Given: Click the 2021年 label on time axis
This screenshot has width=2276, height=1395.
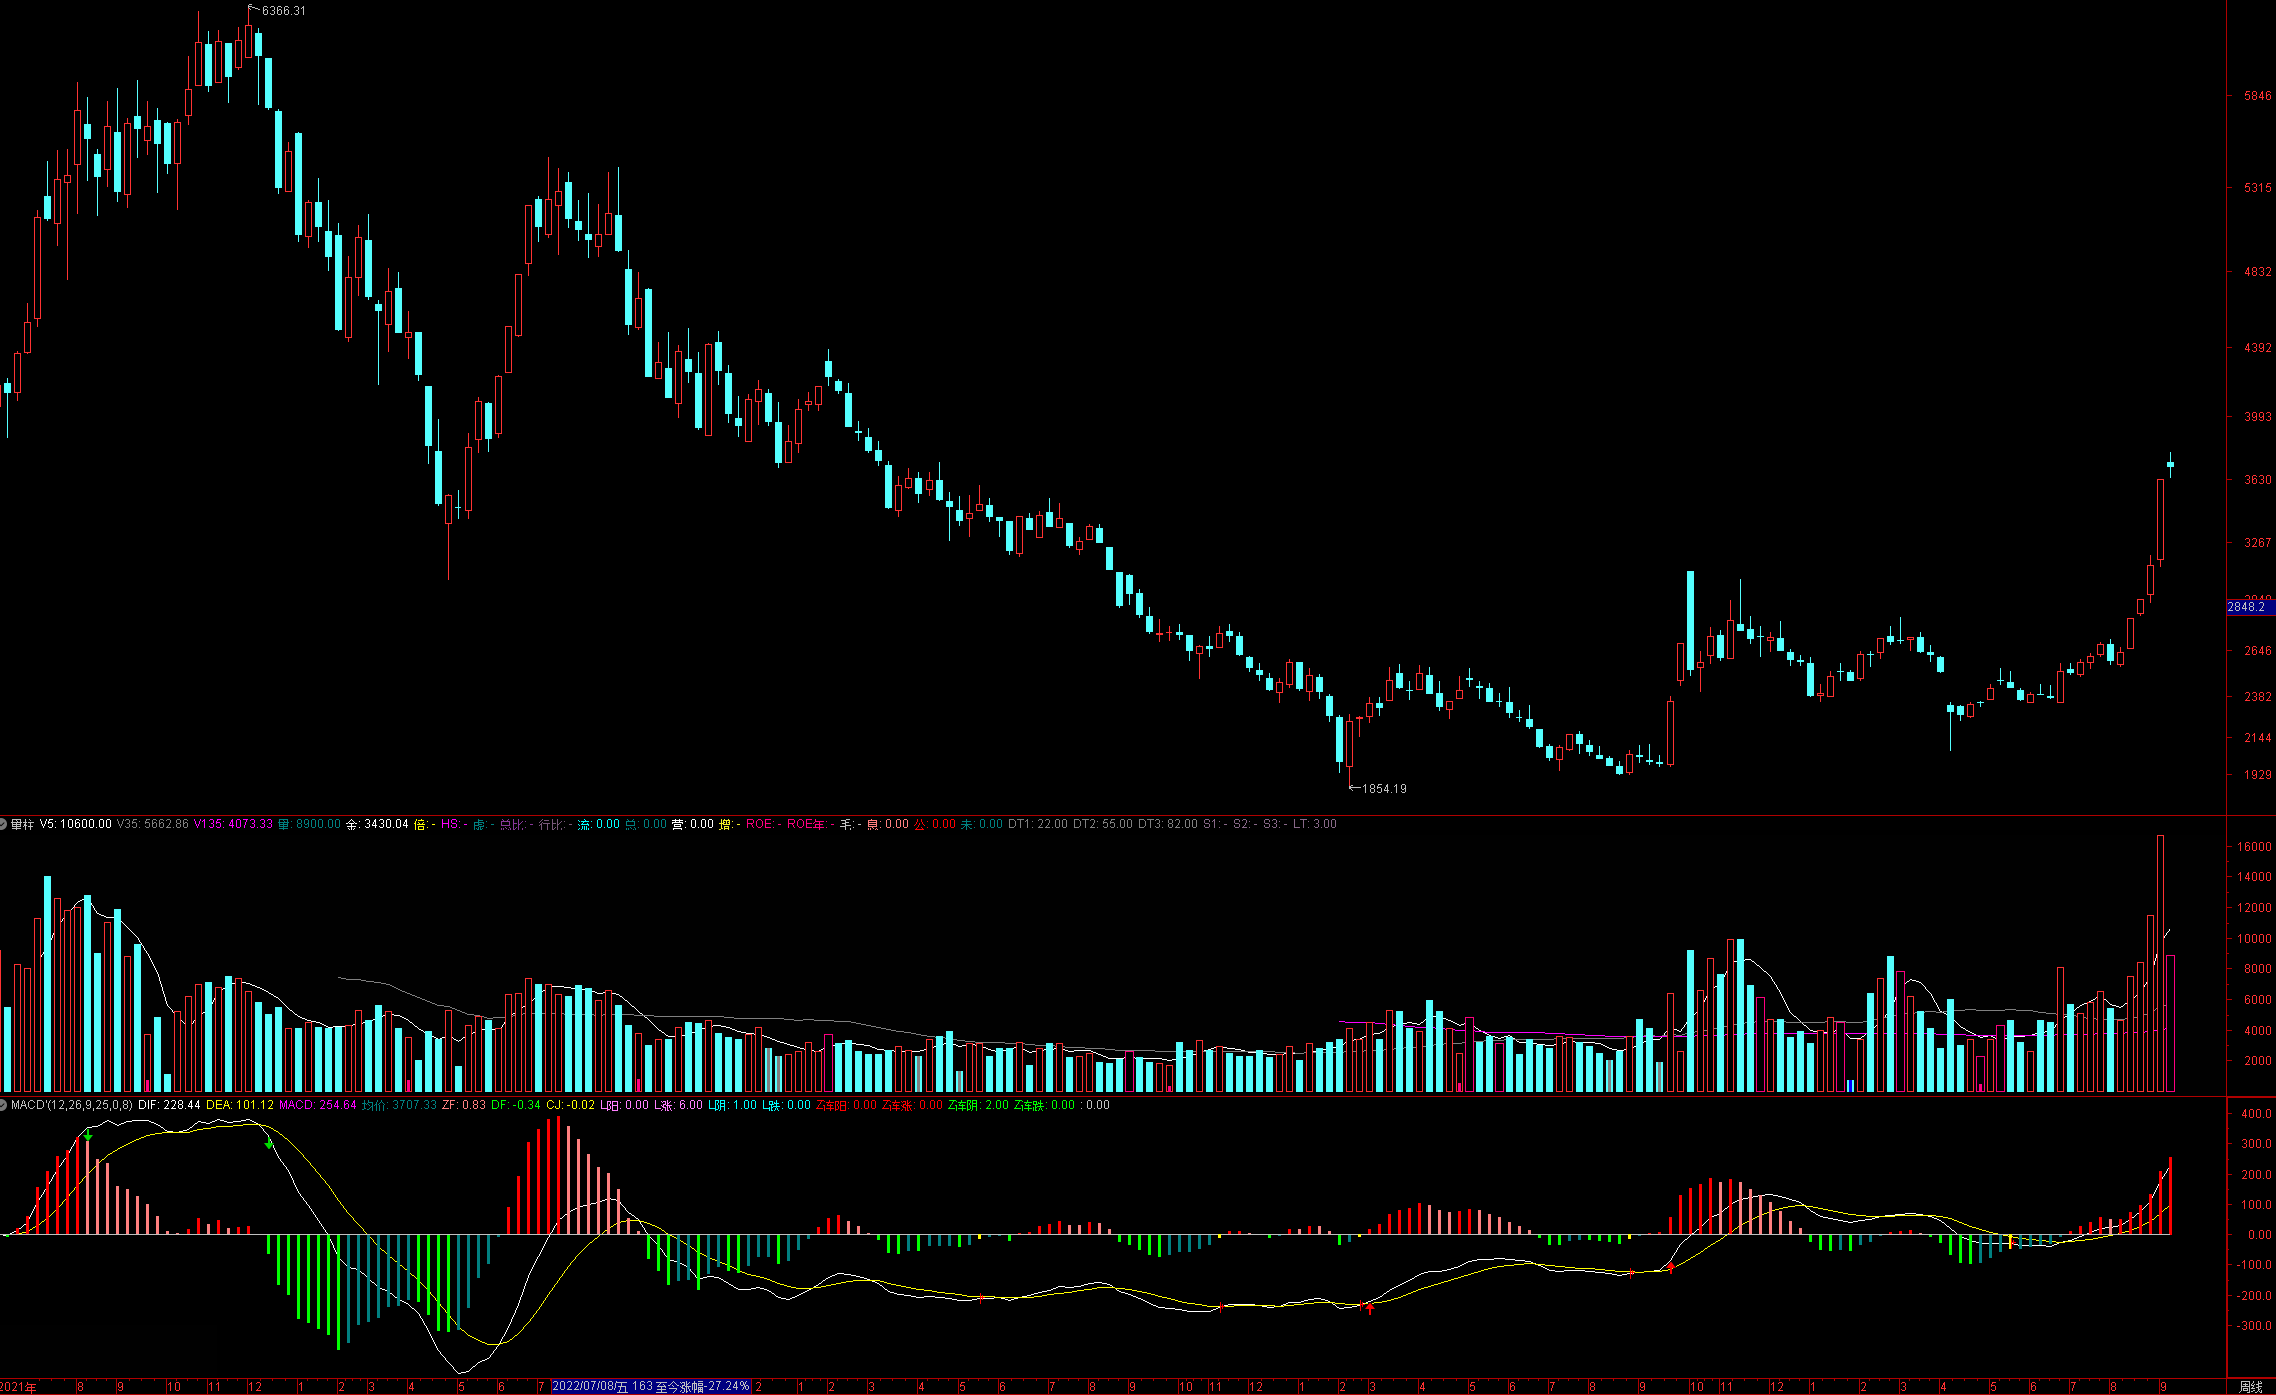Looking at the screenshot, I should coord(18,1387).
